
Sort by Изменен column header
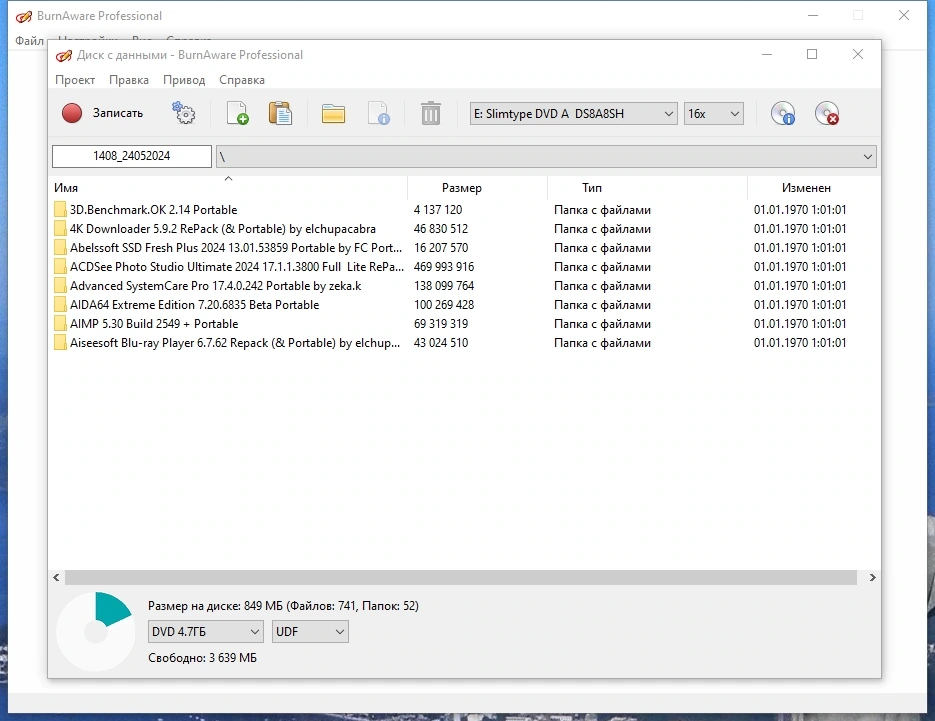813,188
